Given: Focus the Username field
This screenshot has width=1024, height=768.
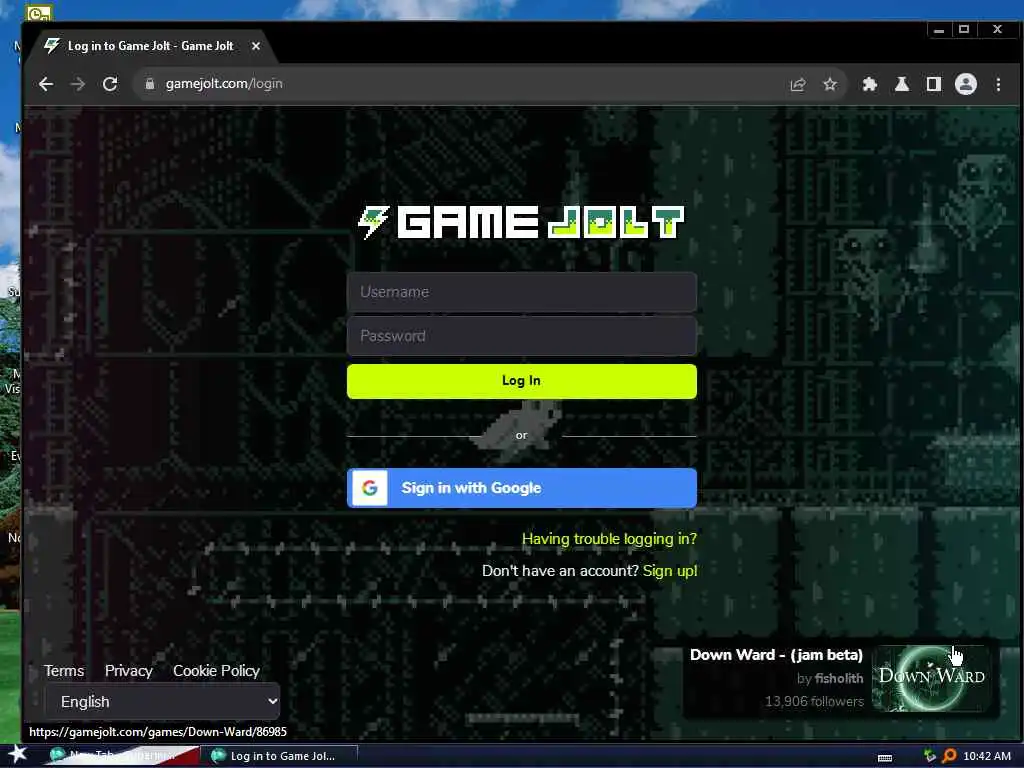Looking at the screenshot, I should point(522,292).
